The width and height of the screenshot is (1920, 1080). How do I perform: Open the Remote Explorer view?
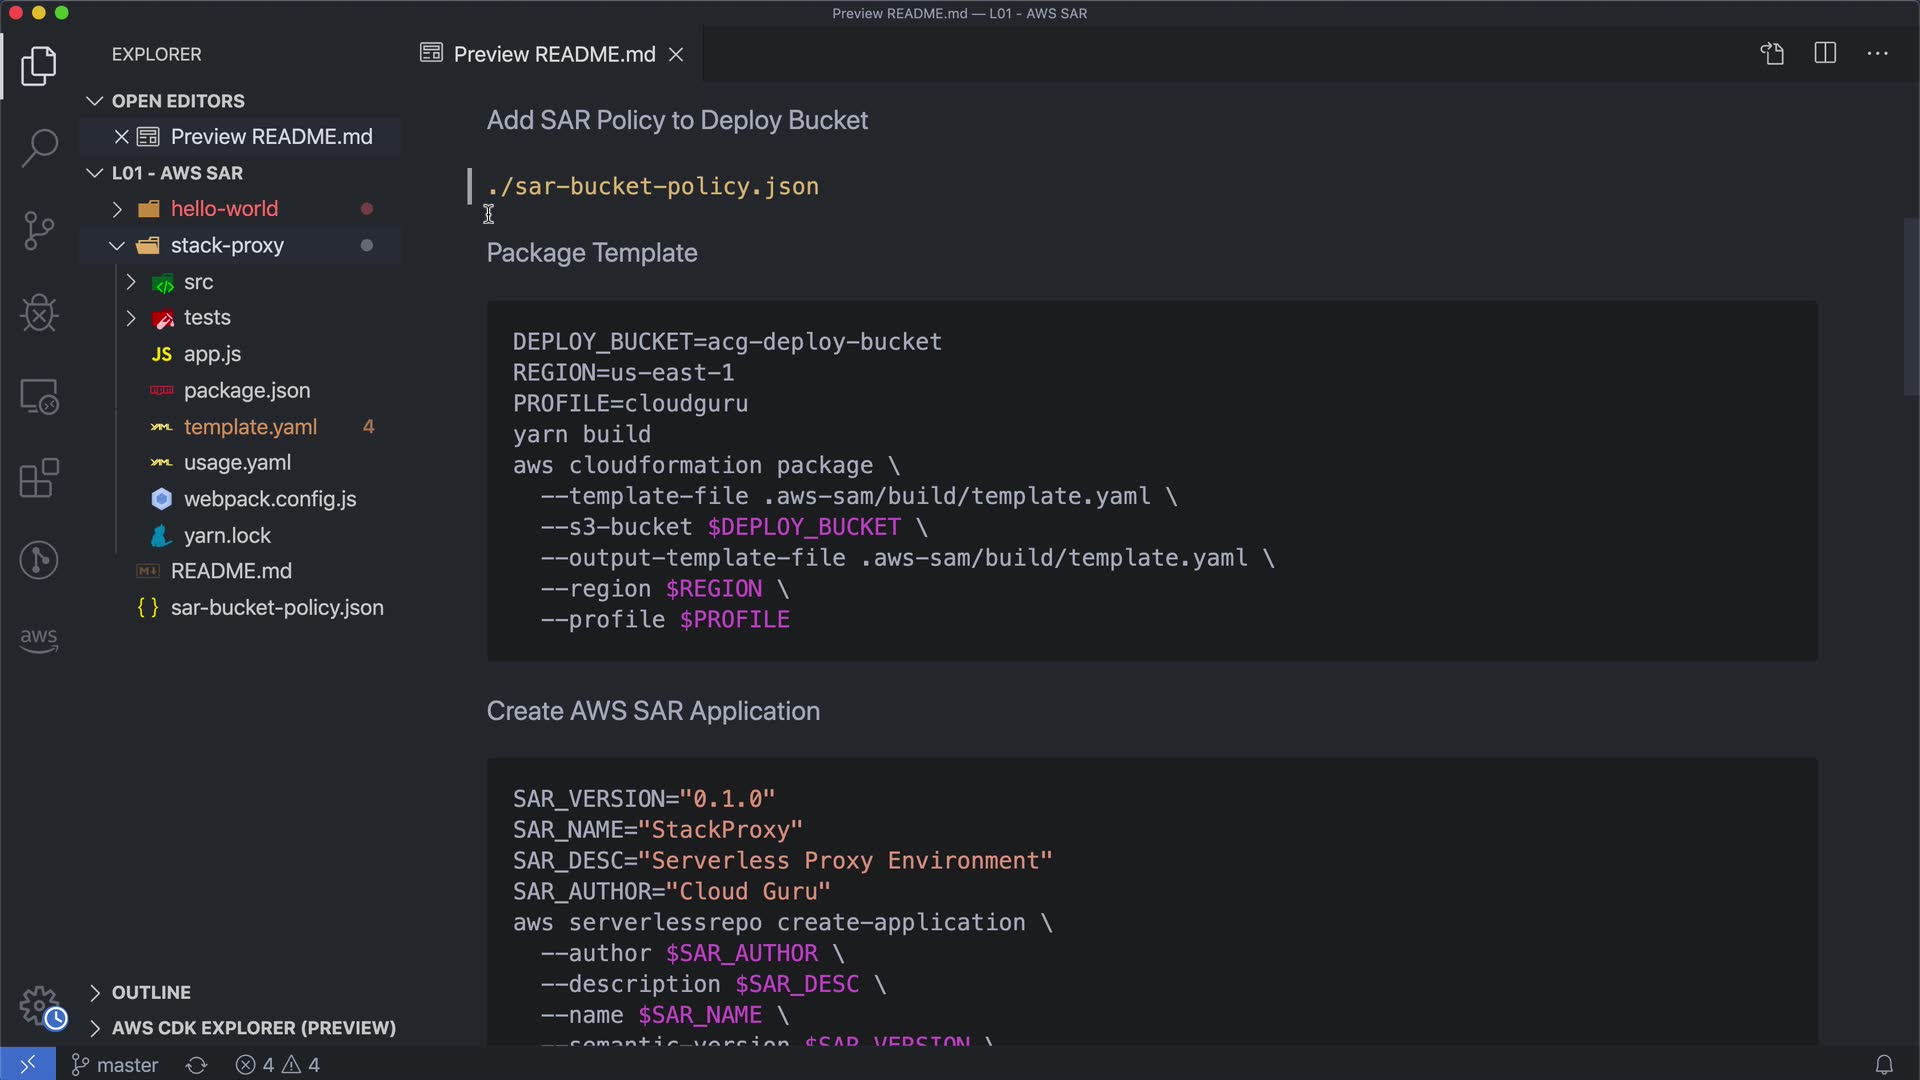pos(39,396)
